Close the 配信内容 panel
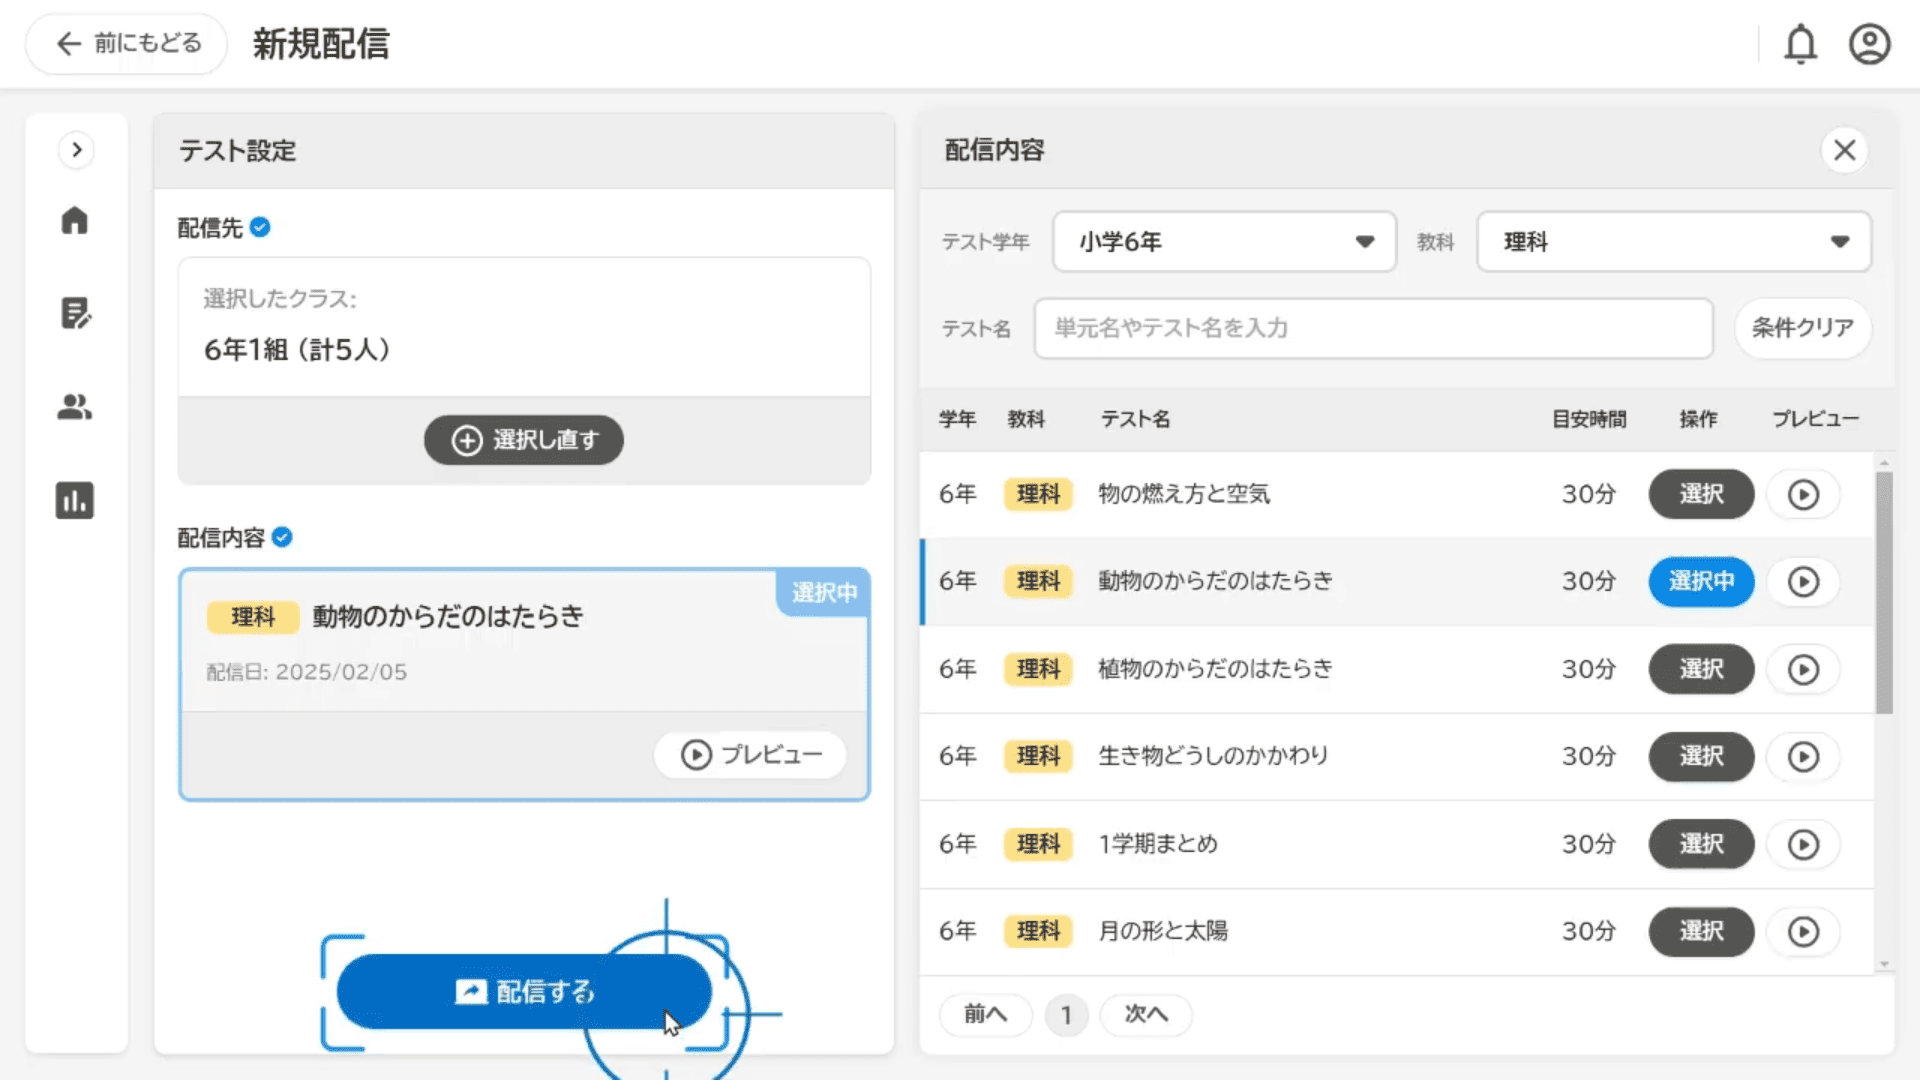The height and width of the screenshot is (1080, 1920). coord(1844,150)
